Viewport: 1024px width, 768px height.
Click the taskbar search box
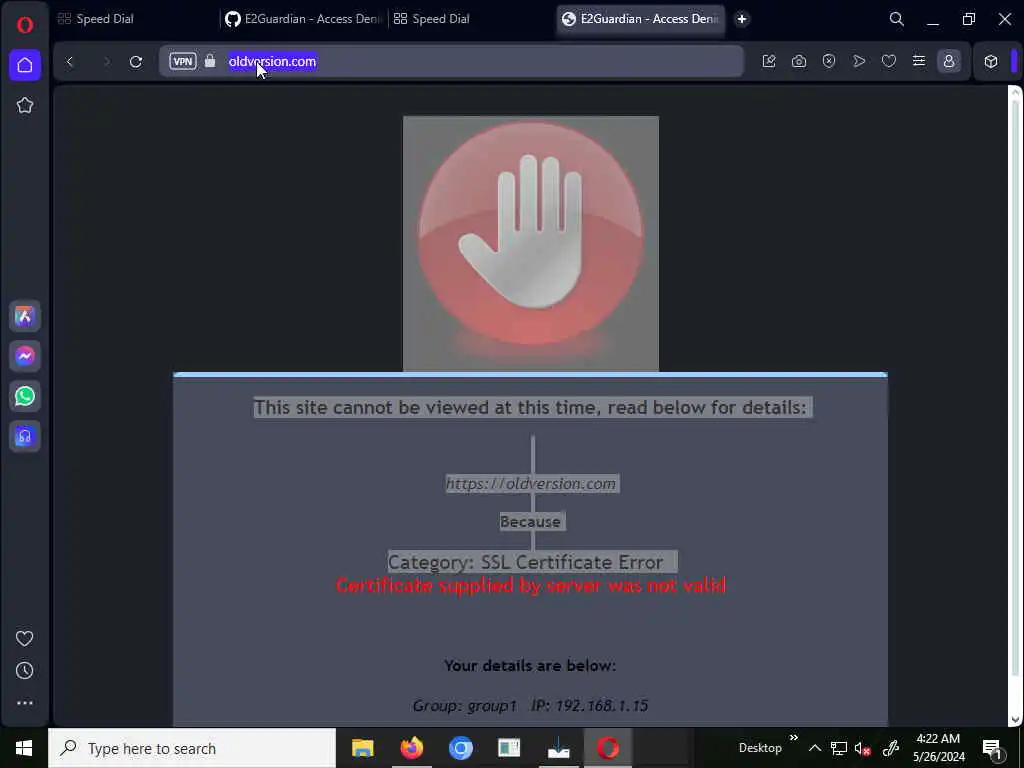[192, 748]
